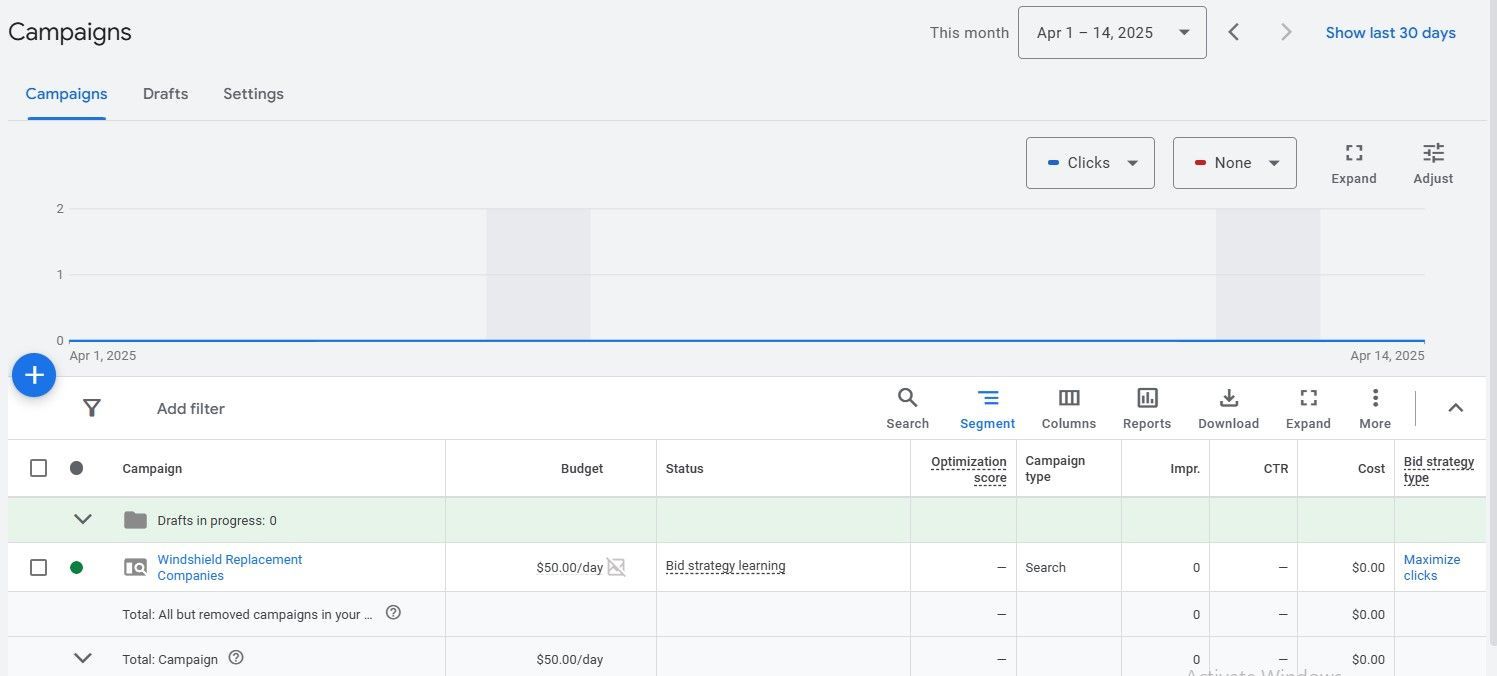Click Show last 30 days link
The height and width of the screenshot is (676, 1497).
point(1390,33)
